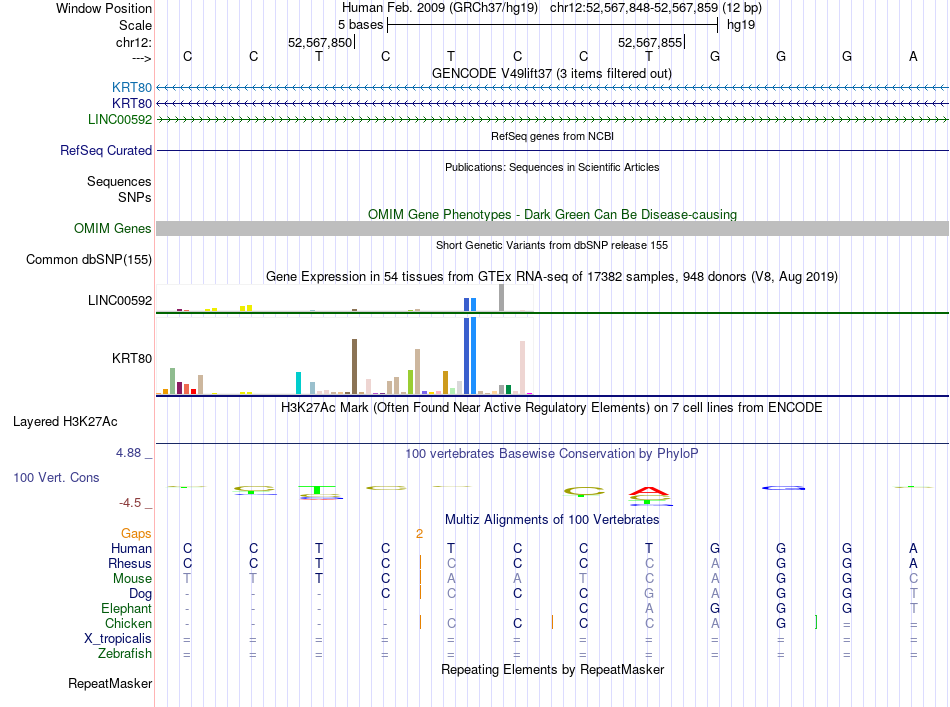This screenshot has height=707, width=950.
Task: Click the orange gap count "2"
Action: tap(419, 534)
